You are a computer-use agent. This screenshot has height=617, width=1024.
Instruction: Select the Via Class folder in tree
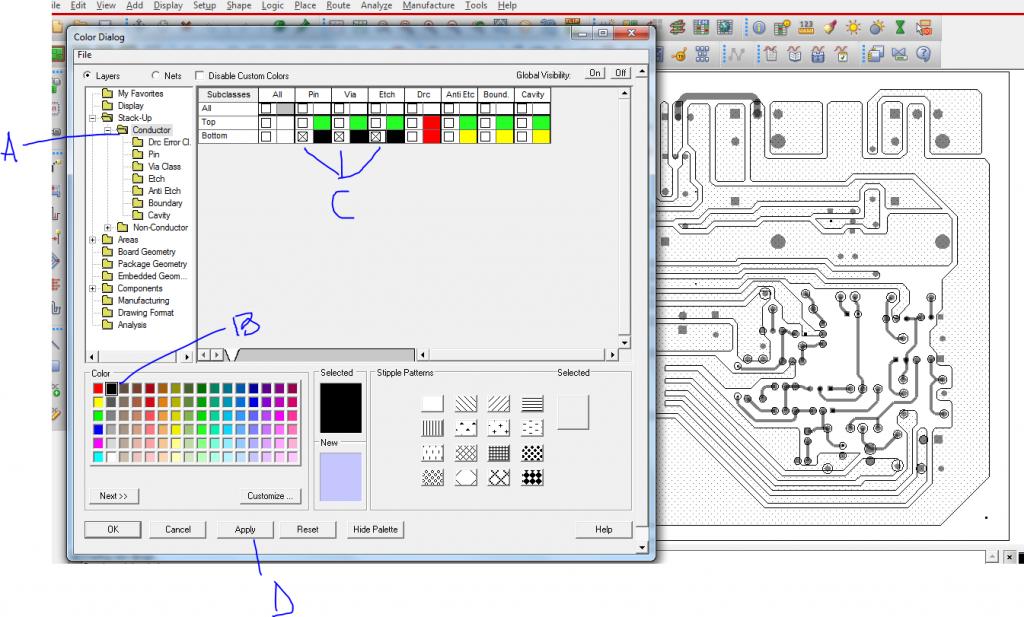165,166
